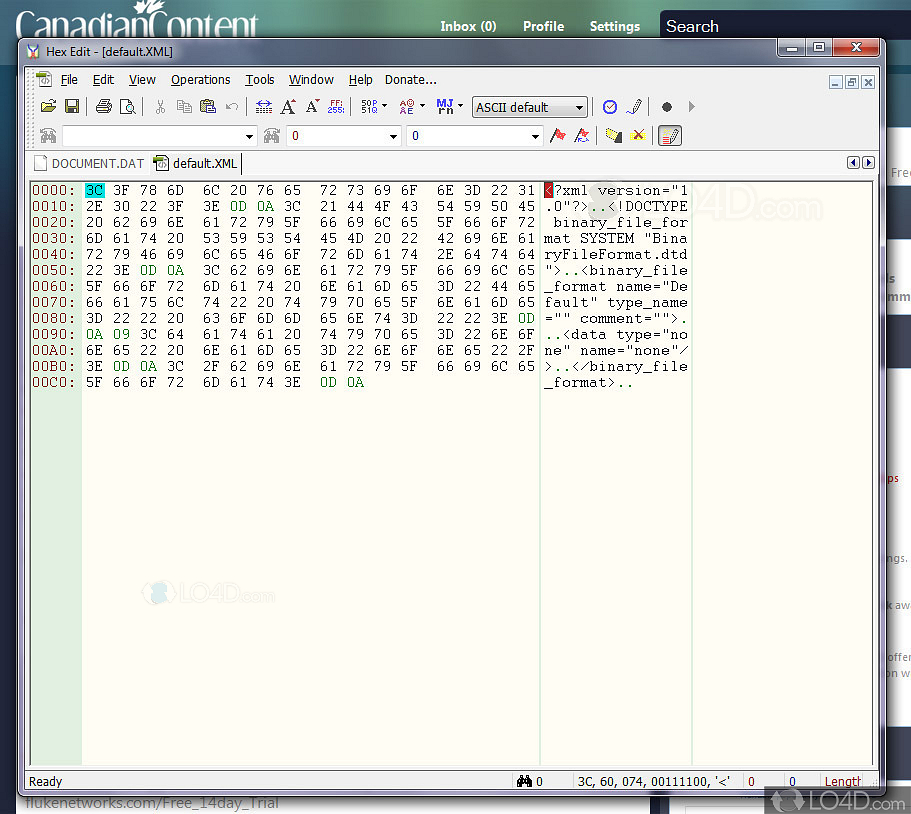Increase font size with large A icon
The width and height of the screenshot is (911, 814).
[x=288, y=107]
